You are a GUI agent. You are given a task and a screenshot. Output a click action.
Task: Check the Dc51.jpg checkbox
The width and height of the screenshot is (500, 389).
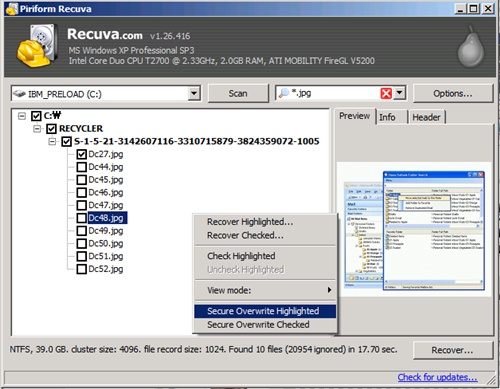tap(82, 256)
